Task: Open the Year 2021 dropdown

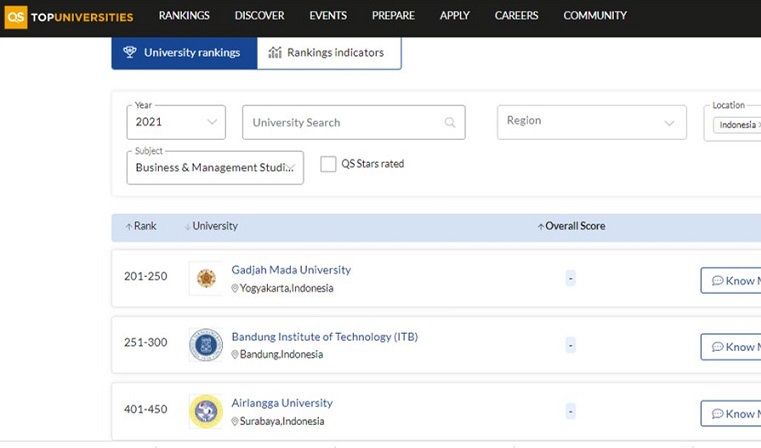Action: point(176,122)
